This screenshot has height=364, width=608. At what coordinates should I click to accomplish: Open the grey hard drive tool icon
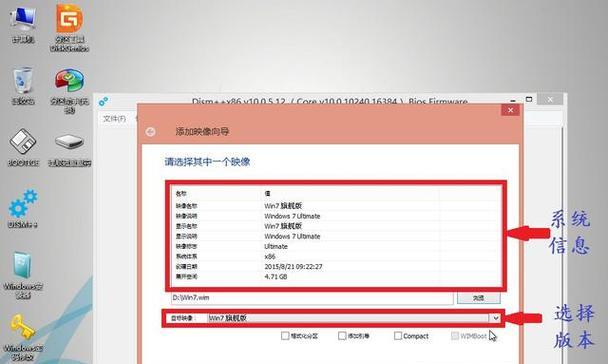pyautogui.click(x=69, y=150)
